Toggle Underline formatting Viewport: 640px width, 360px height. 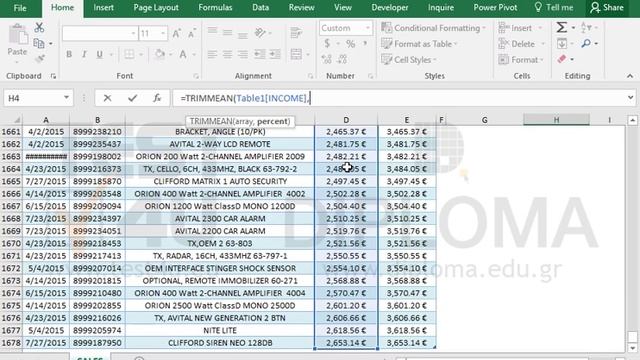[x=100, y=54]
